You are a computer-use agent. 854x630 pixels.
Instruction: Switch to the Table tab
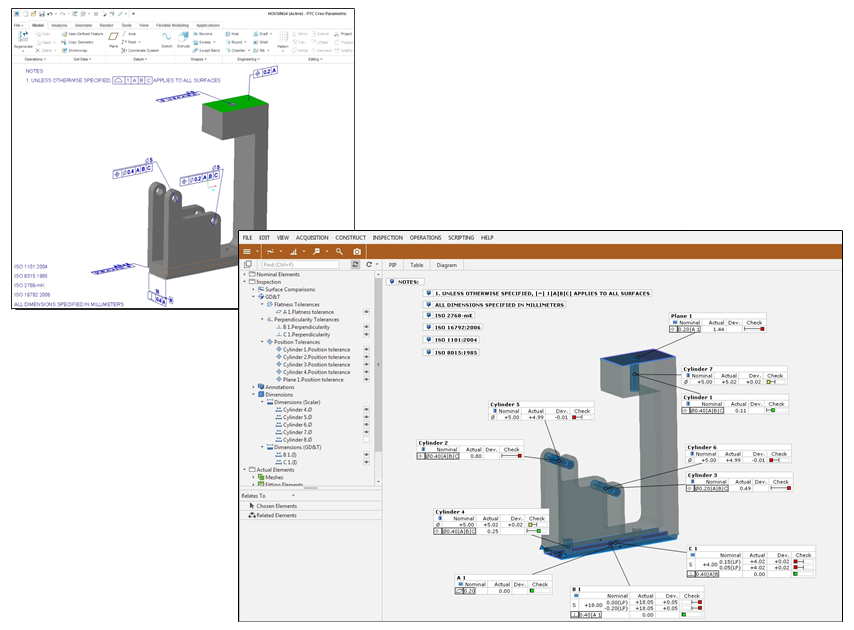point(417,265)
